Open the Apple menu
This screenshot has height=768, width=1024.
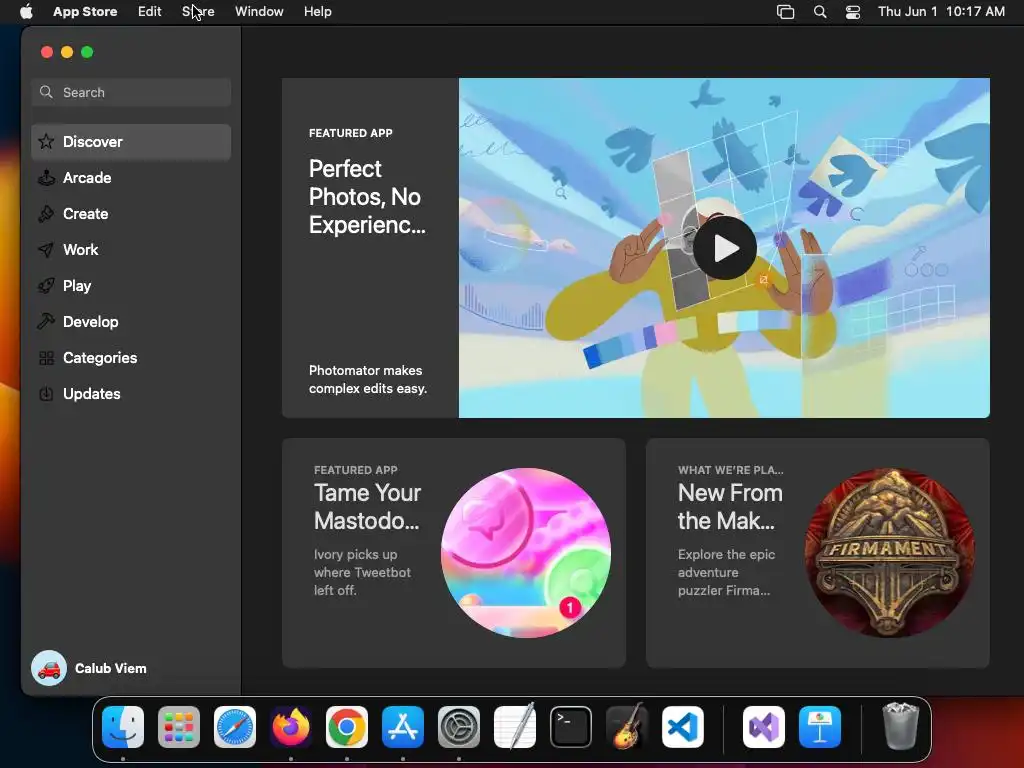pyautogui.click(x=26, y=12)
